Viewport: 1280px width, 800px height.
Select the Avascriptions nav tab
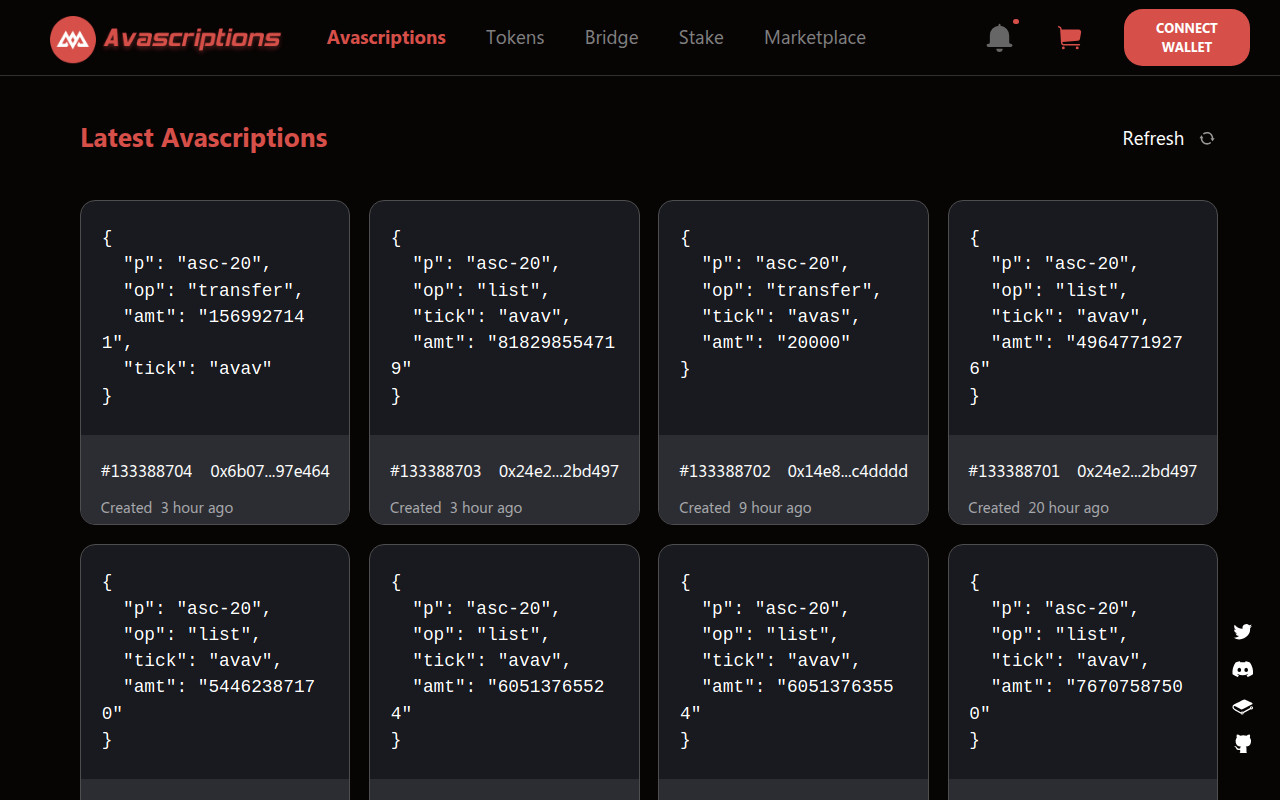(x=386, y=37)
